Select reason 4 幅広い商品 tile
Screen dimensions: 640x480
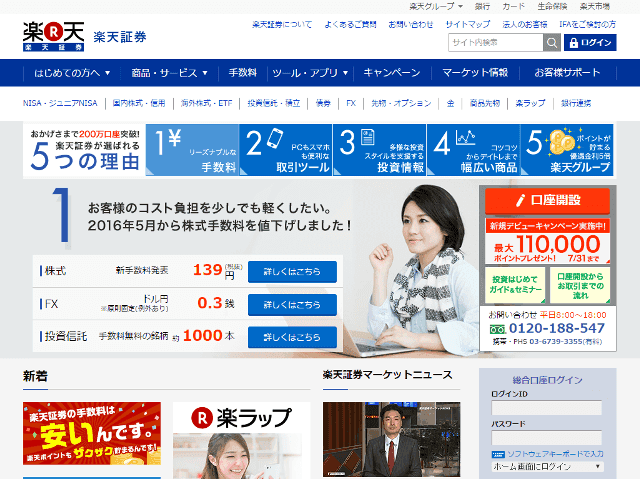tap(473, 150)
